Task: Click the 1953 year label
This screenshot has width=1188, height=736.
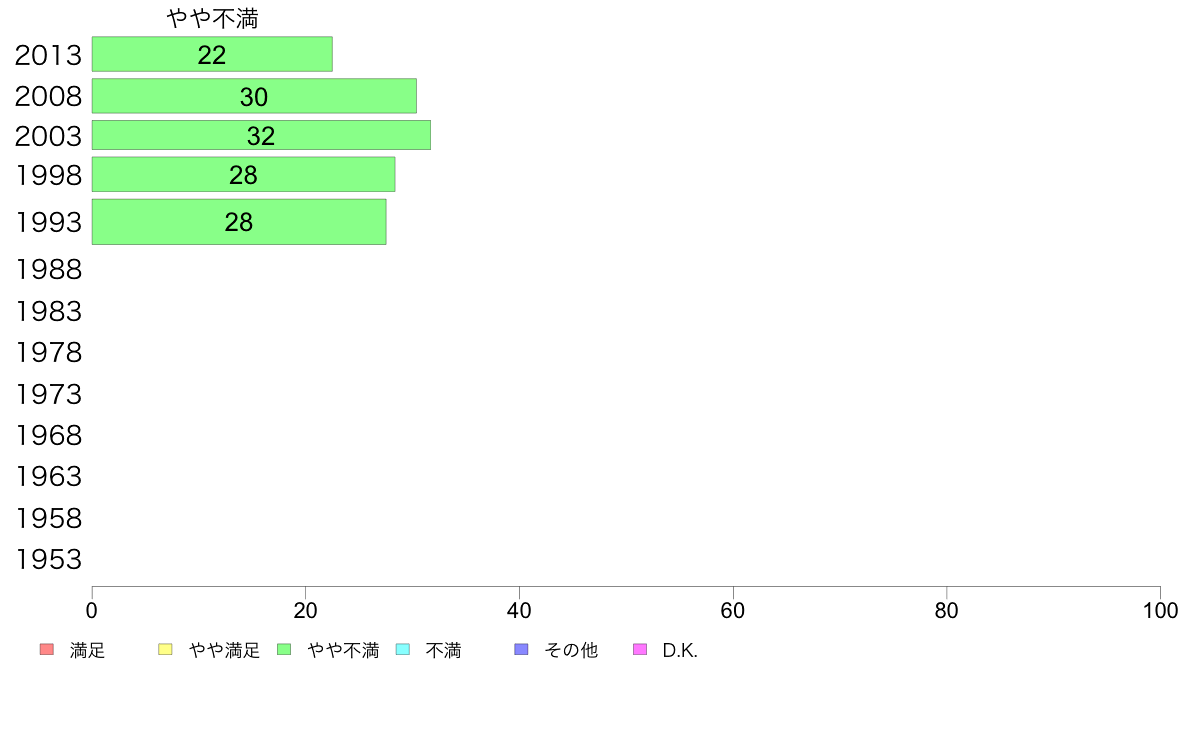Action: pos(48,559)
